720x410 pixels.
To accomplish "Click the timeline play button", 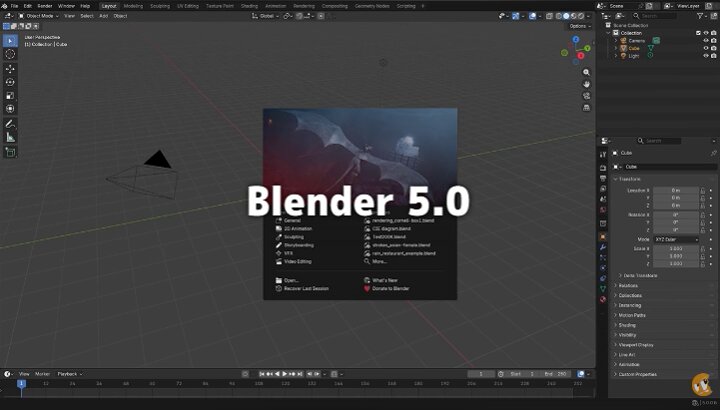I will [x=285, y=374].
